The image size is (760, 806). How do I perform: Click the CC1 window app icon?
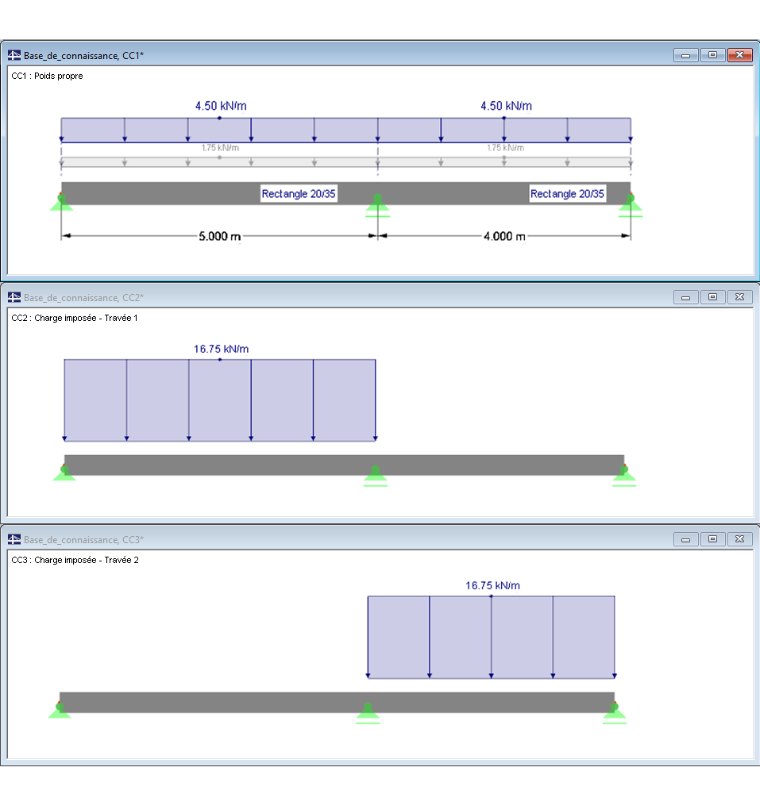coord(14,55)
